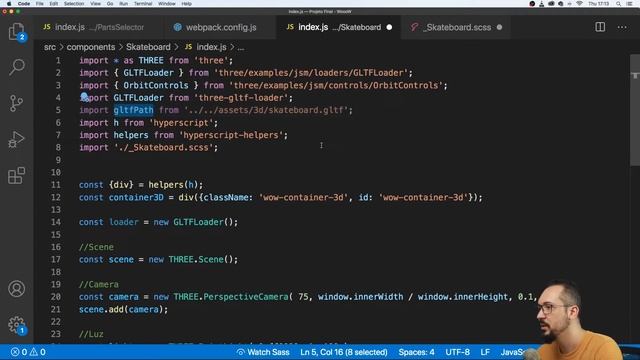Show errors and warnings in status bar
The width and height of the screenshot is (640, 360).
[29, 352]
